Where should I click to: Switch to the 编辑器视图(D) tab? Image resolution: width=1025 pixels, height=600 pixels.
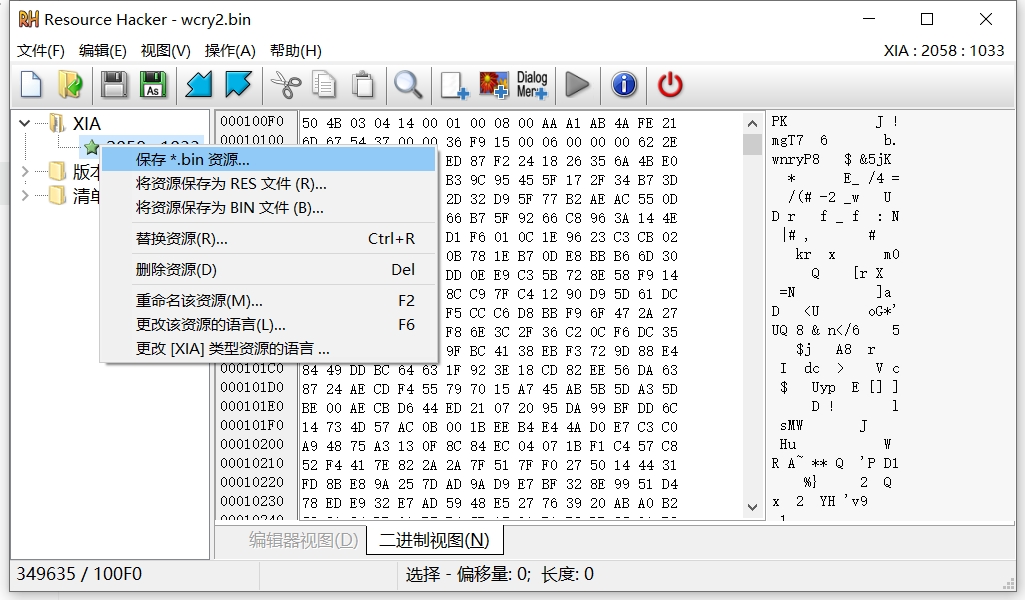pos(303,540)
